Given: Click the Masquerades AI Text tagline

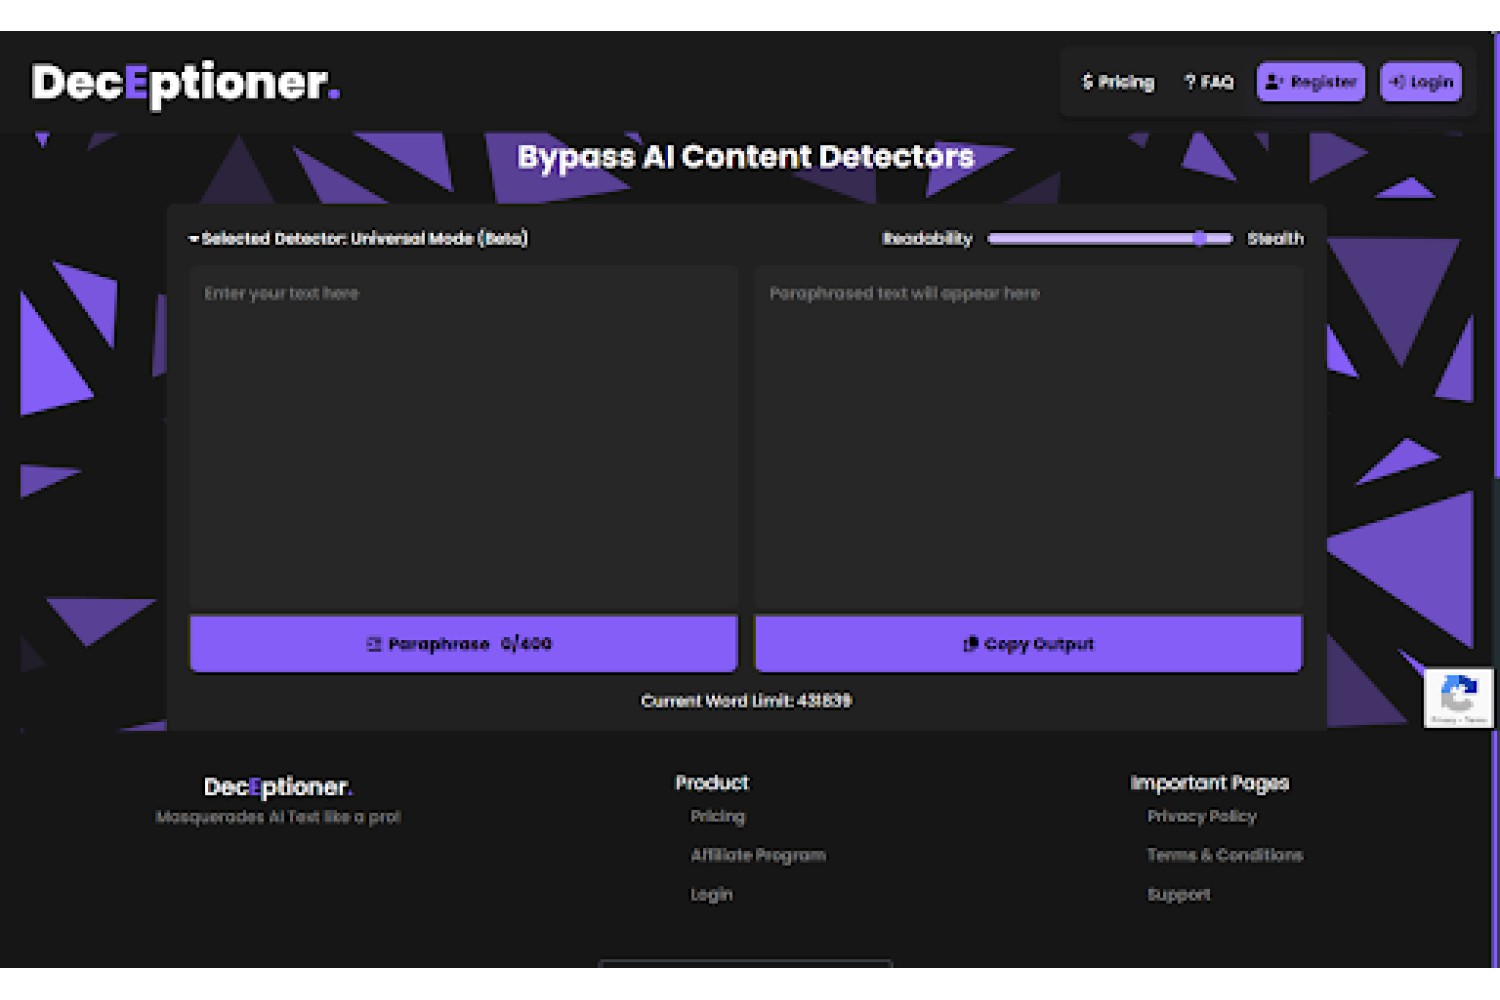Looking at the screenshot, I should (278, 817).
